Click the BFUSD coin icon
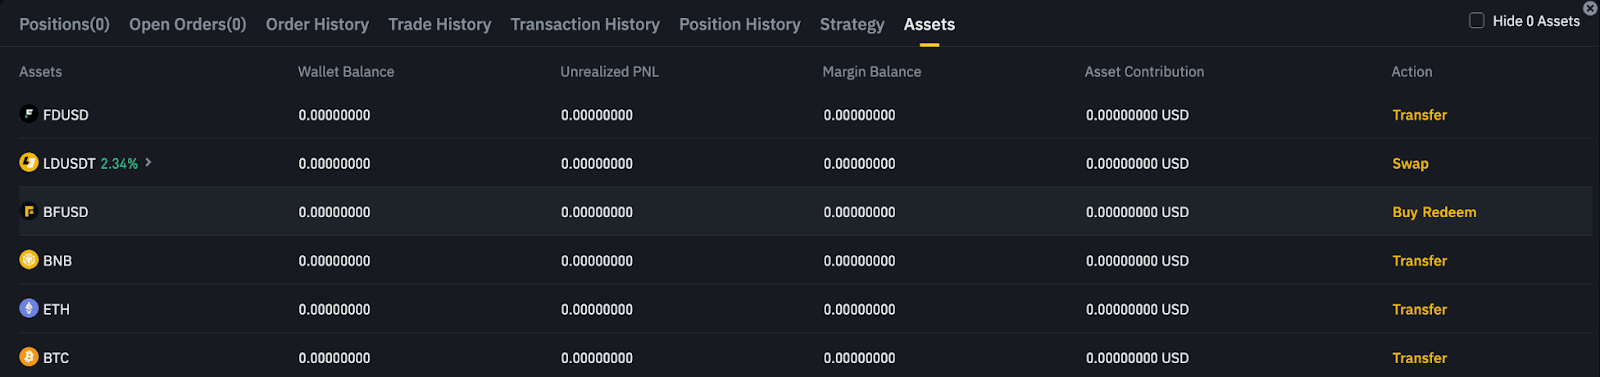Screen dimensions: 1600x377 point(29,211)
